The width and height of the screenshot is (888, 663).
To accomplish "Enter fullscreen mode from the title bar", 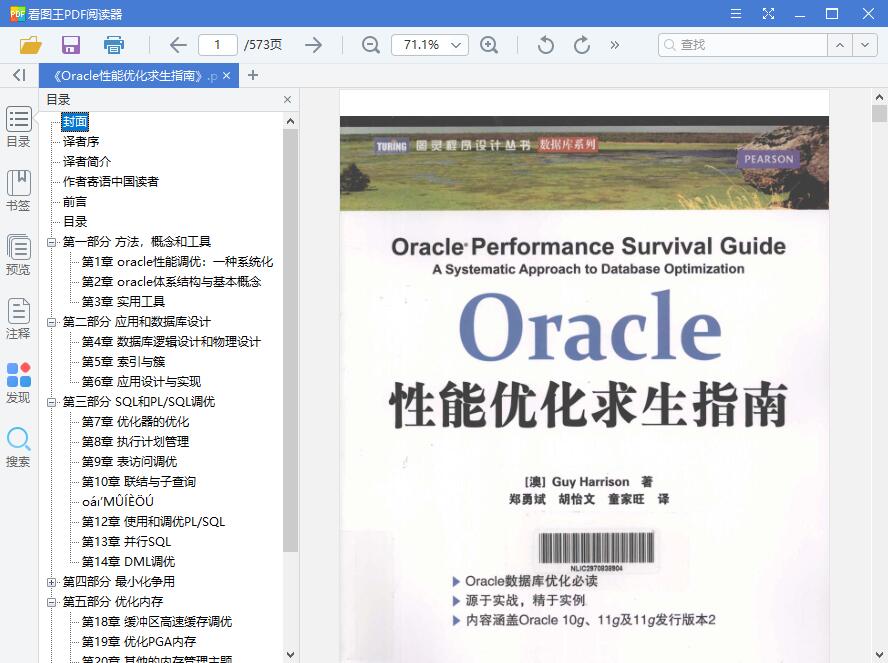I will pyautogui.click(x=768, y=14).
